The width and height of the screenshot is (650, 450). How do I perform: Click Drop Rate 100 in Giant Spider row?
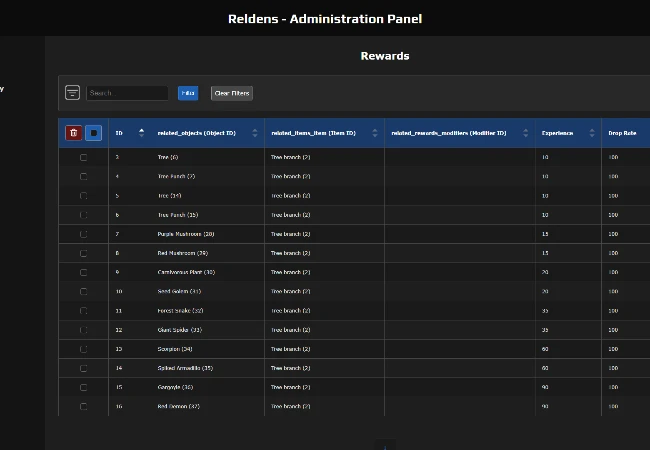(x=613, y=330)
